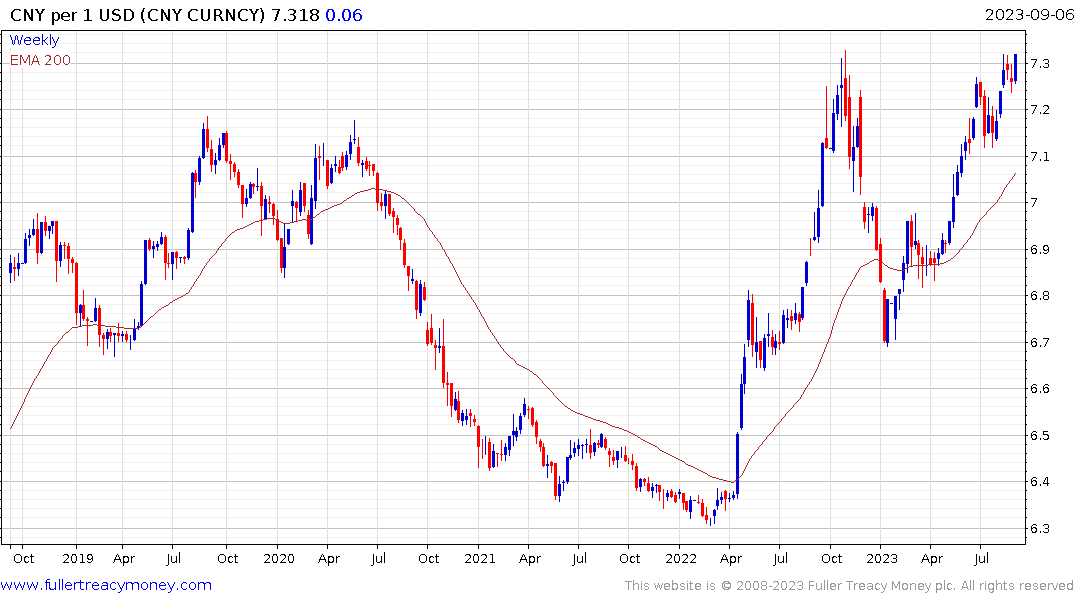The width and height of the screenshot is (1075, 600).
Task: Click the 'Weekly' label
Action: 34,40
